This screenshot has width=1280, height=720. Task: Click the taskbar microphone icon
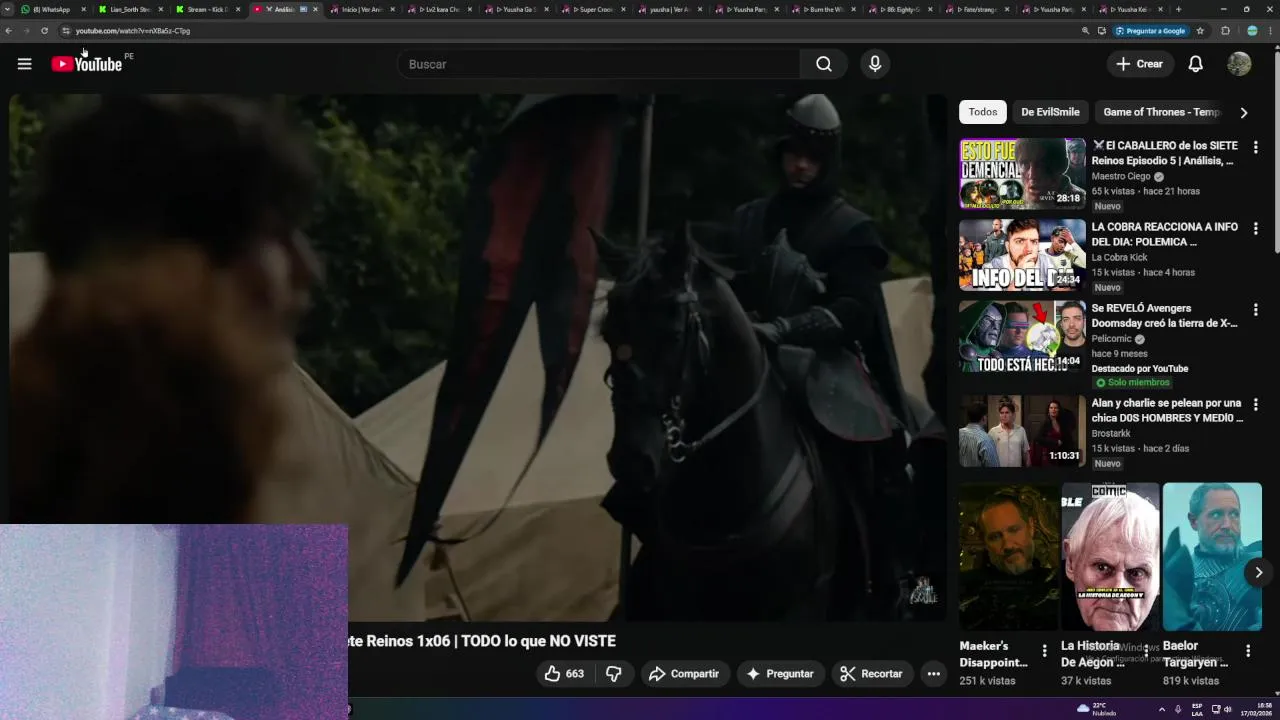pyautogui.click(x=1178, y=709)
